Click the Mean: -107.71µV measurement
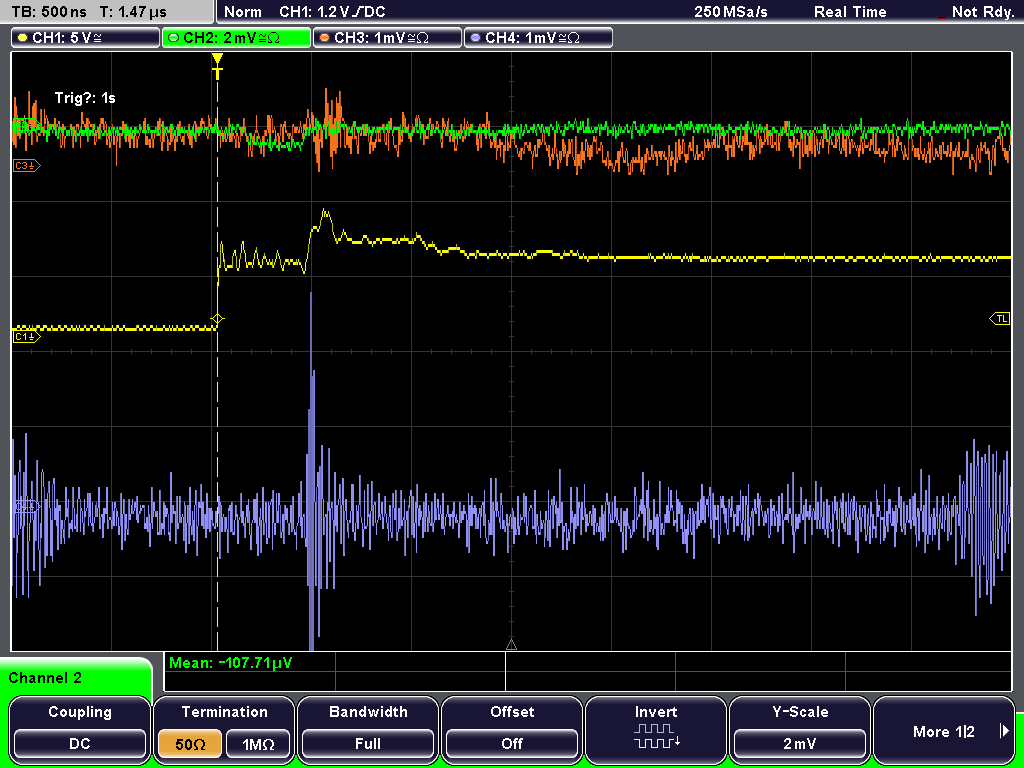 coord(231,663)
